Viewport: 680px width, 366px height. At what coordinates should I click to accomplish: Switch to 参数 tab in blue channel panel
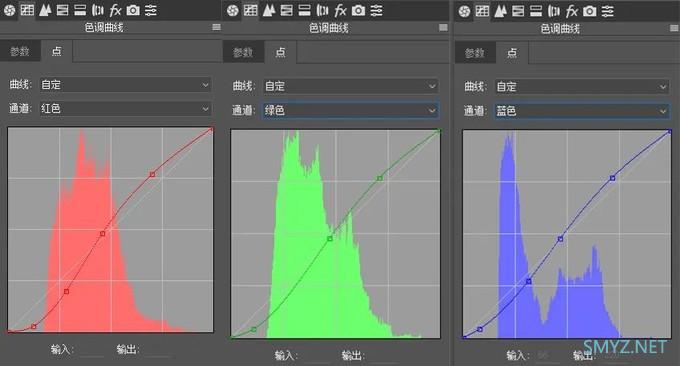[x=475, y=53]
